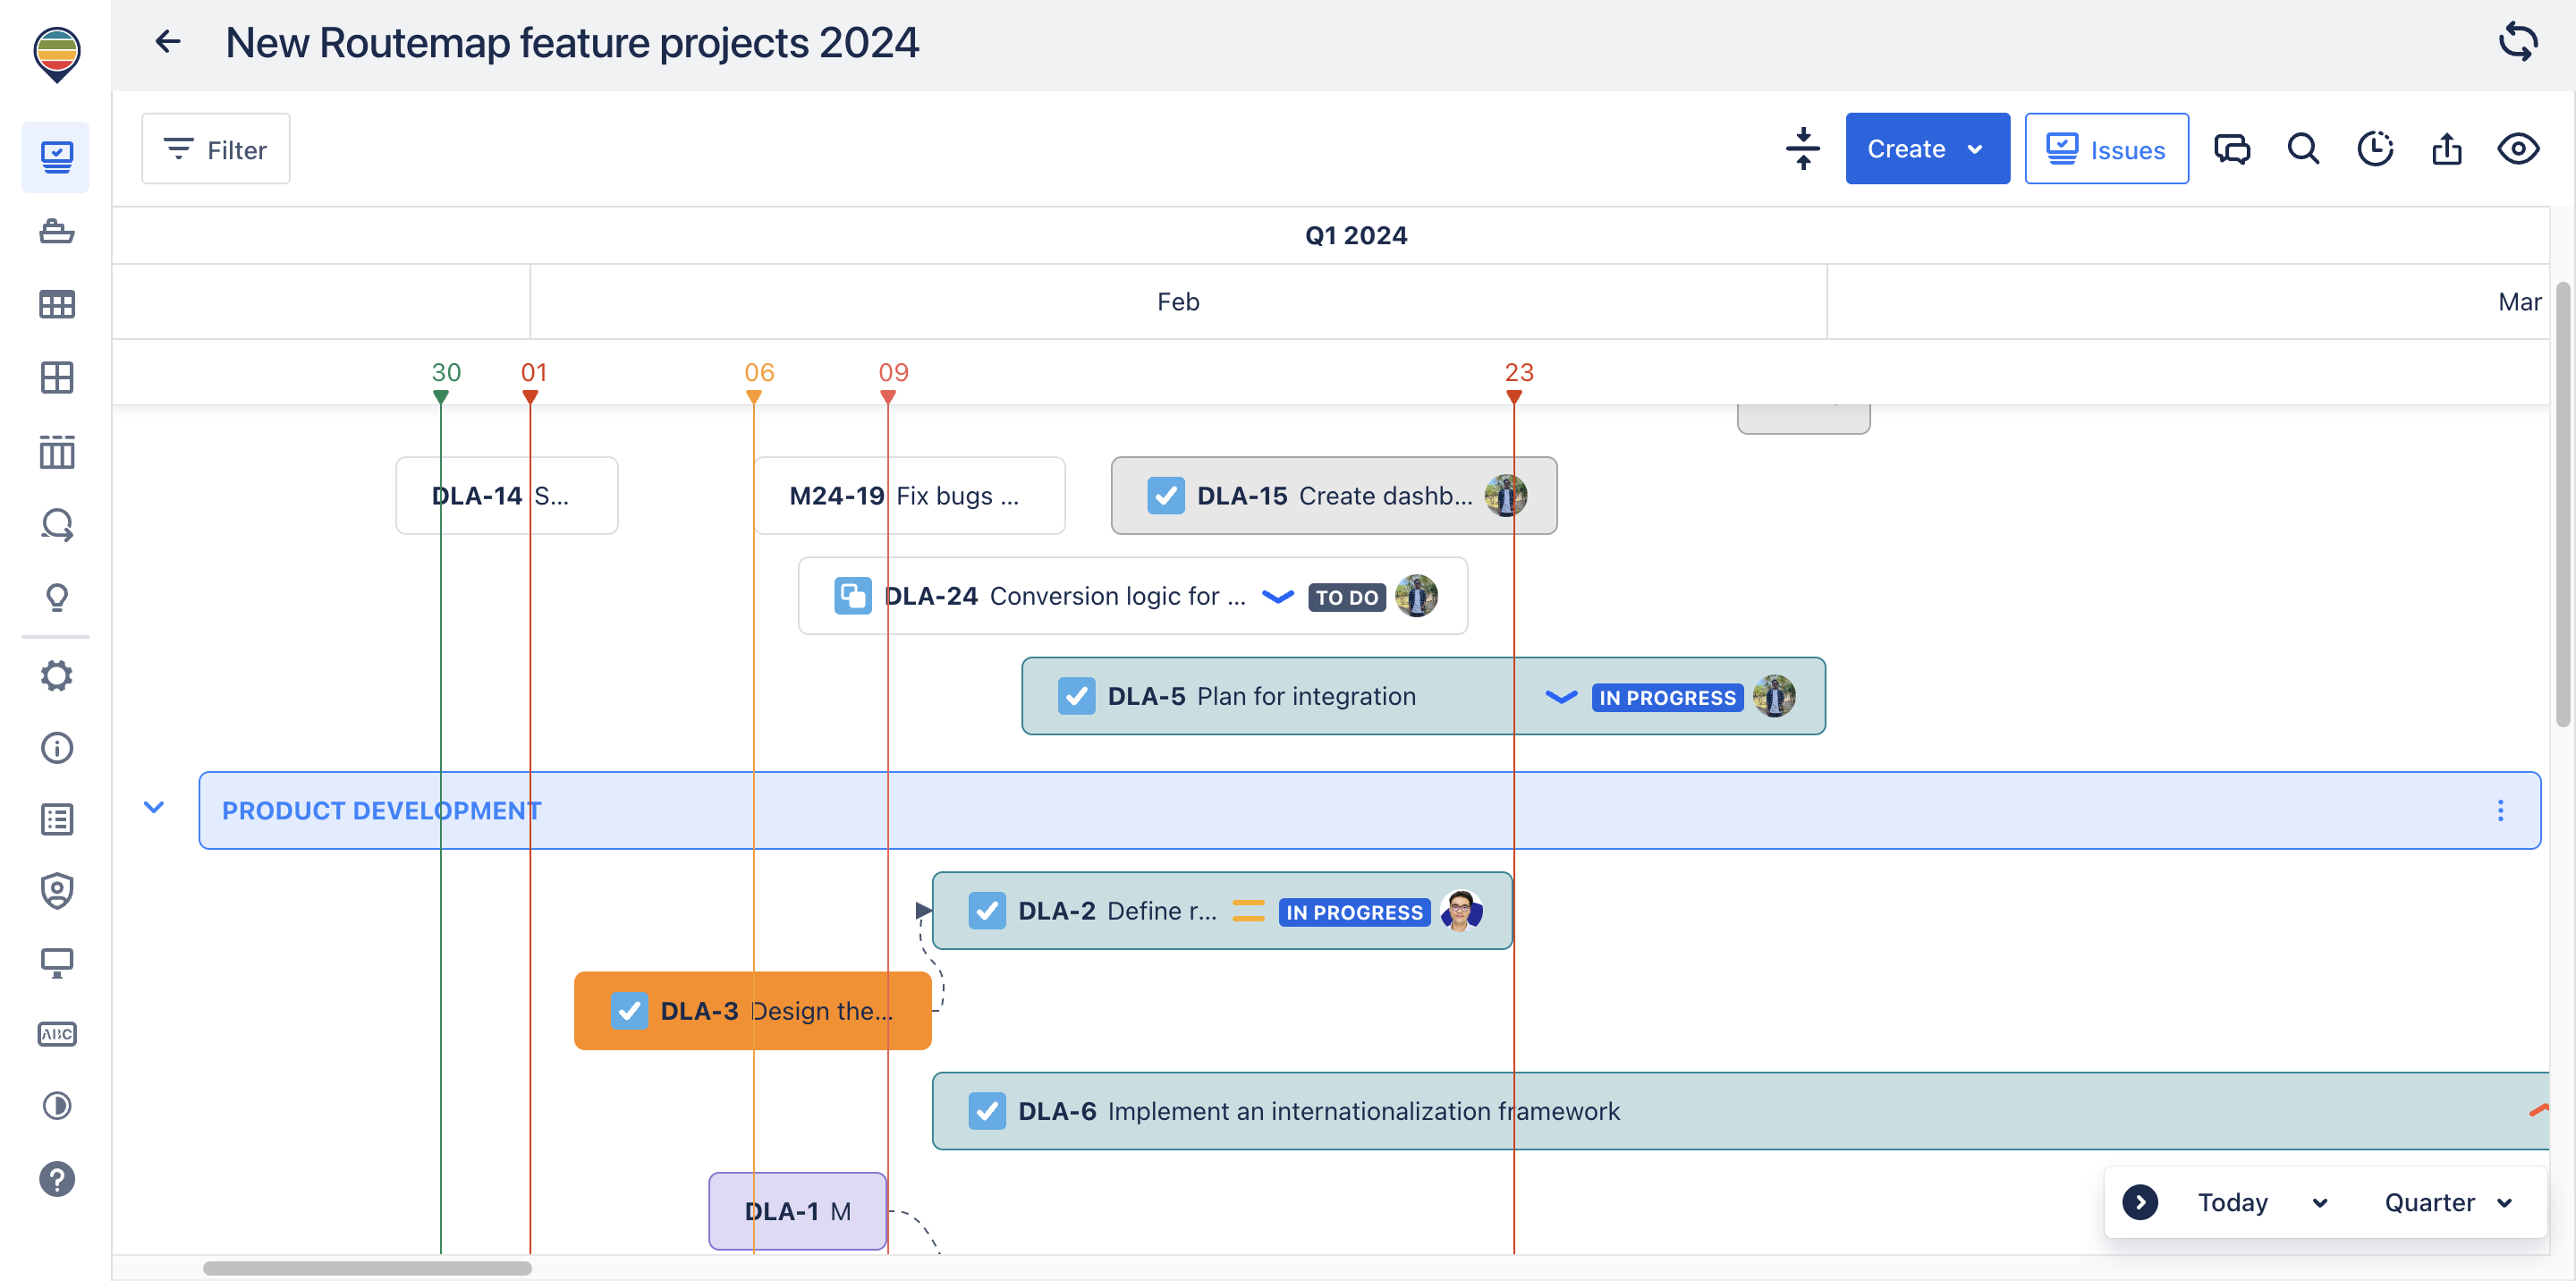The image size is (2576, 1281).
Task: Click the share export icon
Action: (2446, 148)
